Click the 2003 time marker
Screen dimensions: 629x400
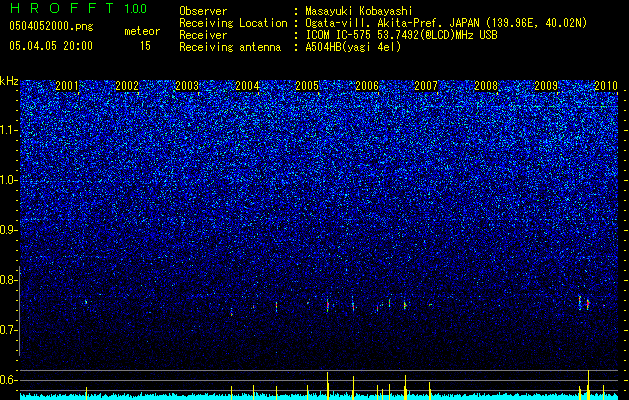coord(187,85)
